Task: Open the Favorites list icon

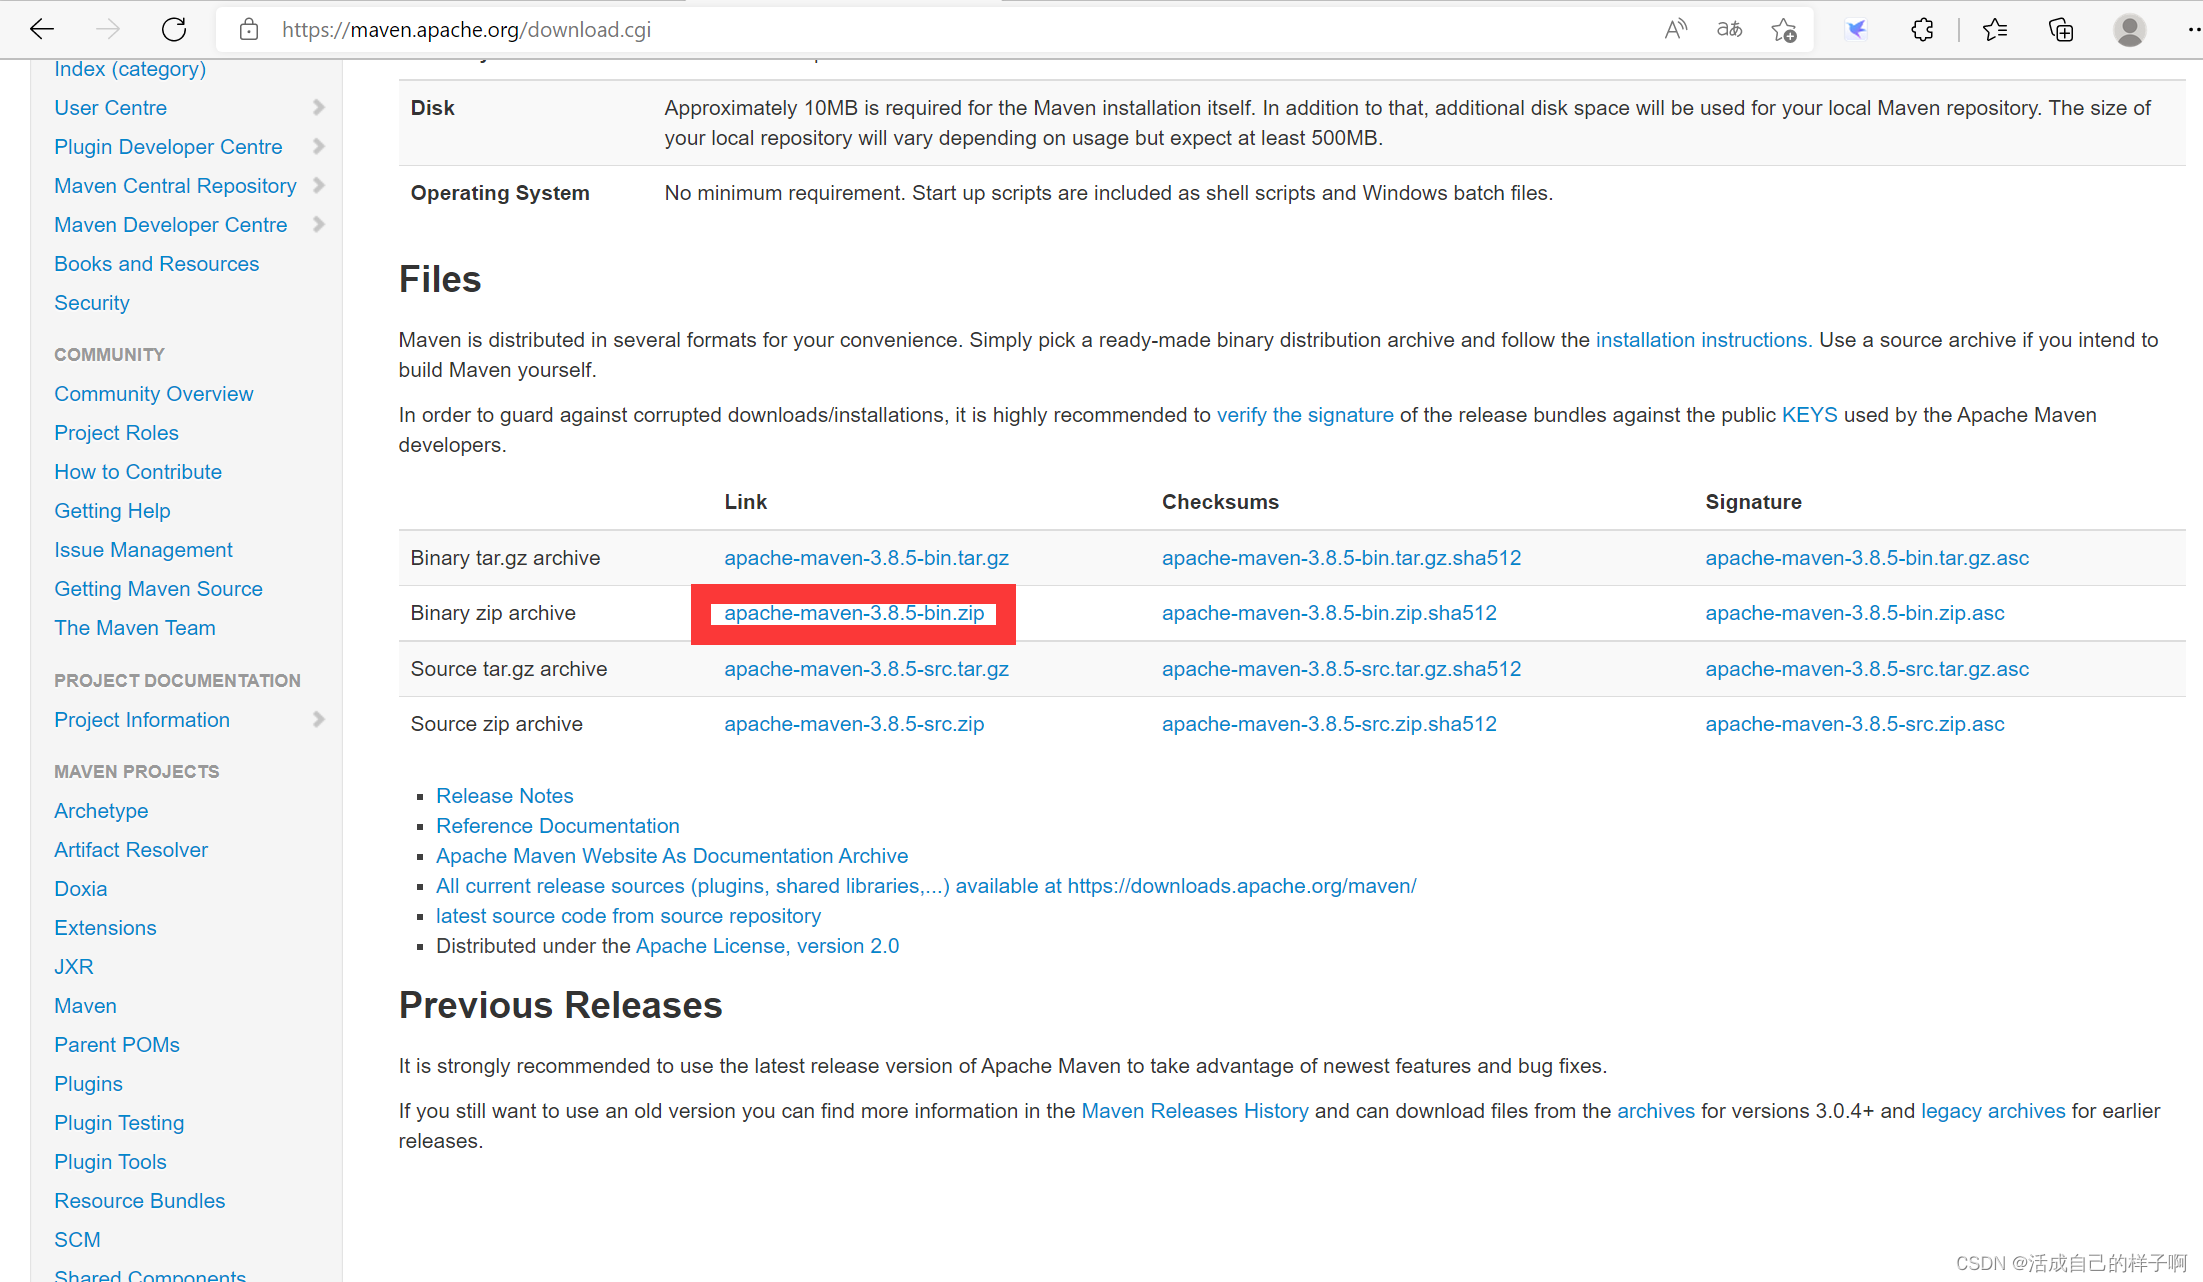Action: (1995, 30)
